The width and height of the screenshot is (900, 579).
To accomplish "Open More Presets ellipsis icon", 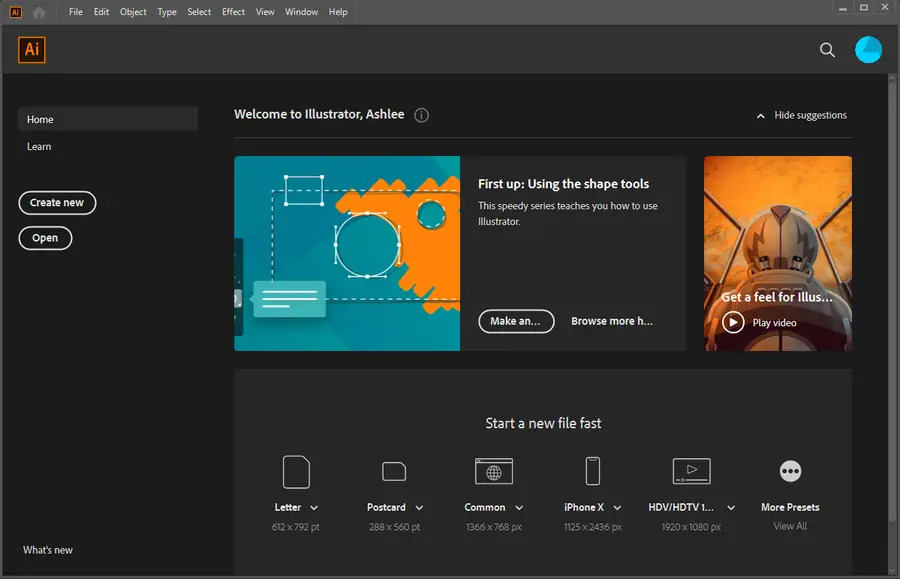I will tap(790, 471).
